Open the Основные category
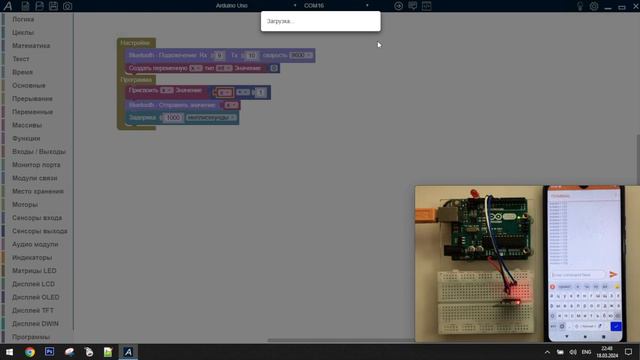This screenshot has height=360, width=640. (x=29, y=85)
